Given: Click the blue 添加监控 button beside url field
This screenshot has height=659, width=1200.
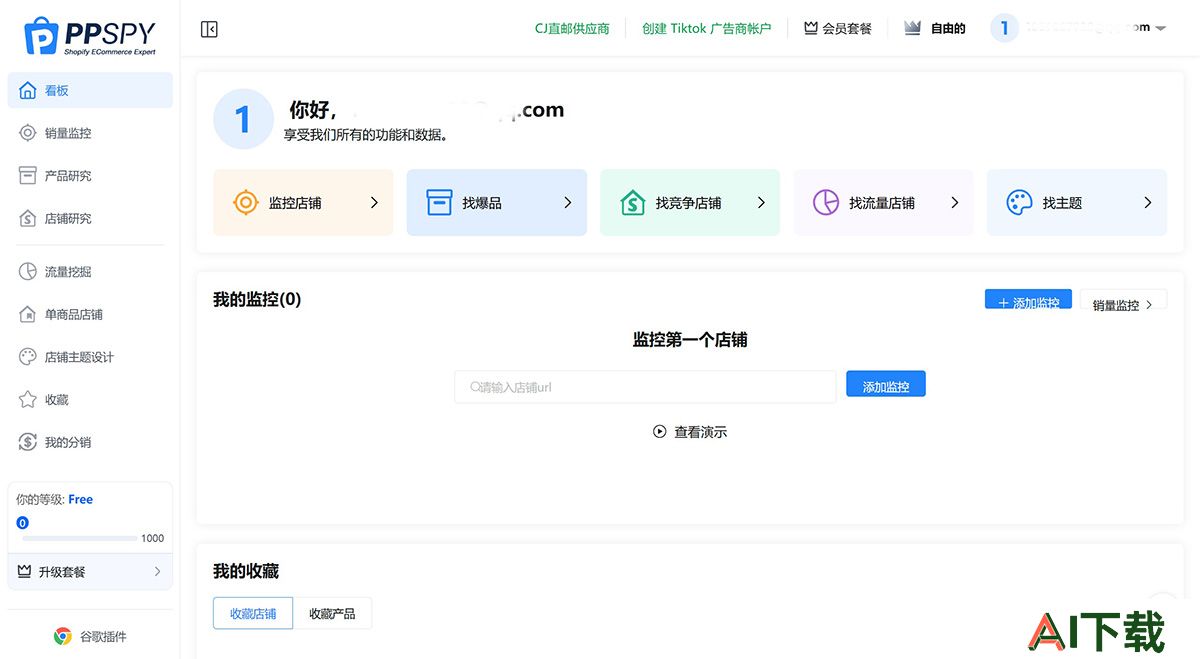Looking at the screenshot, I should click(x=886, y=385).
